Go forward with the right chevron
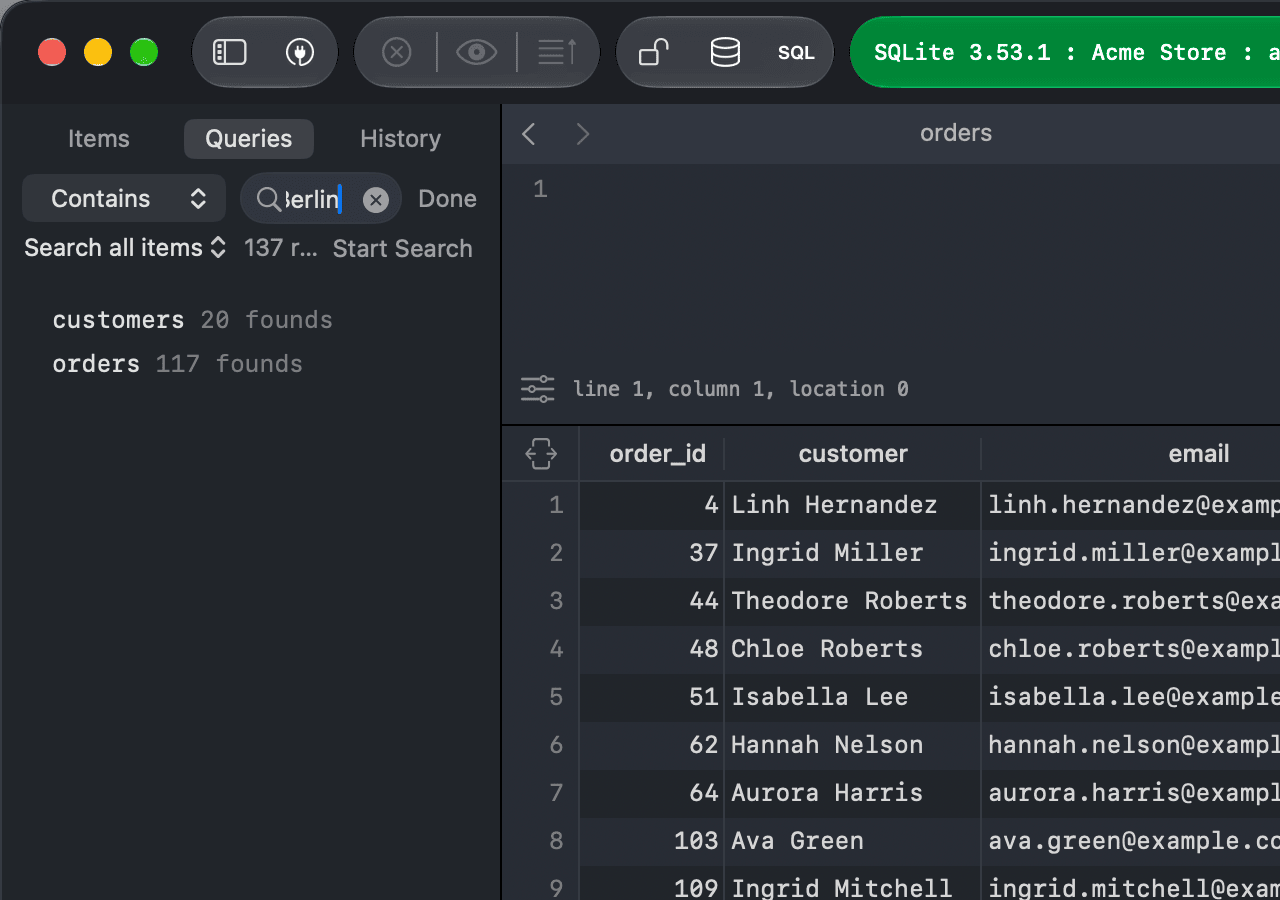 click(x=583, y=134)
